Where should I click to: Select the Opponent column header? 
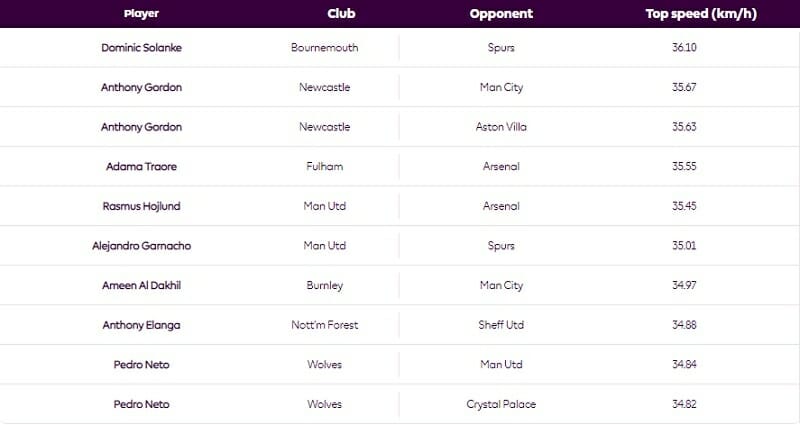[x=501, y=14]
